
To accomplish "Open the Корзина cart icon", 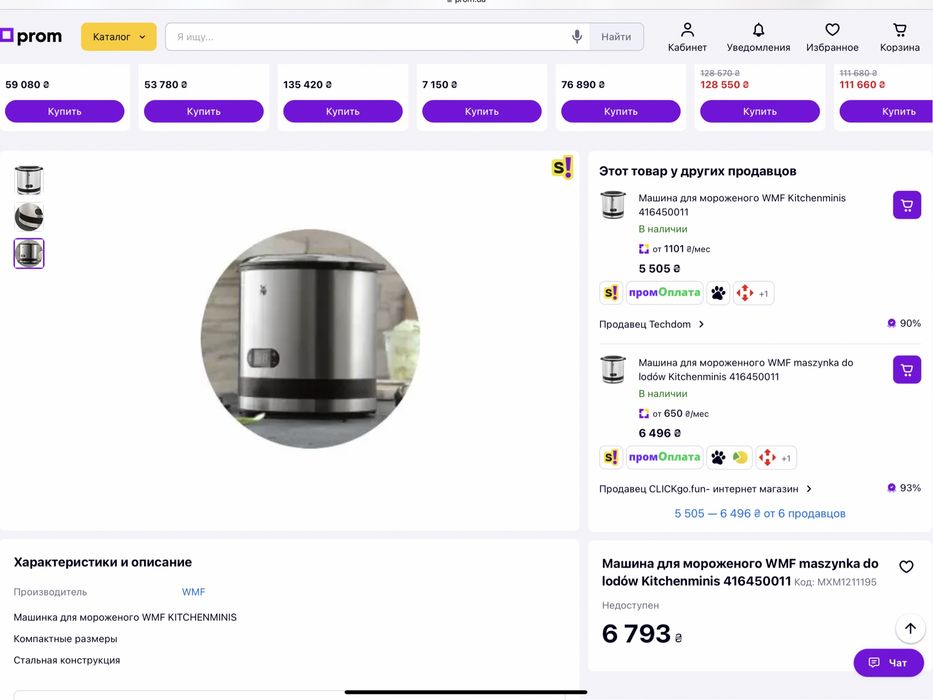I will pos(900,37).
